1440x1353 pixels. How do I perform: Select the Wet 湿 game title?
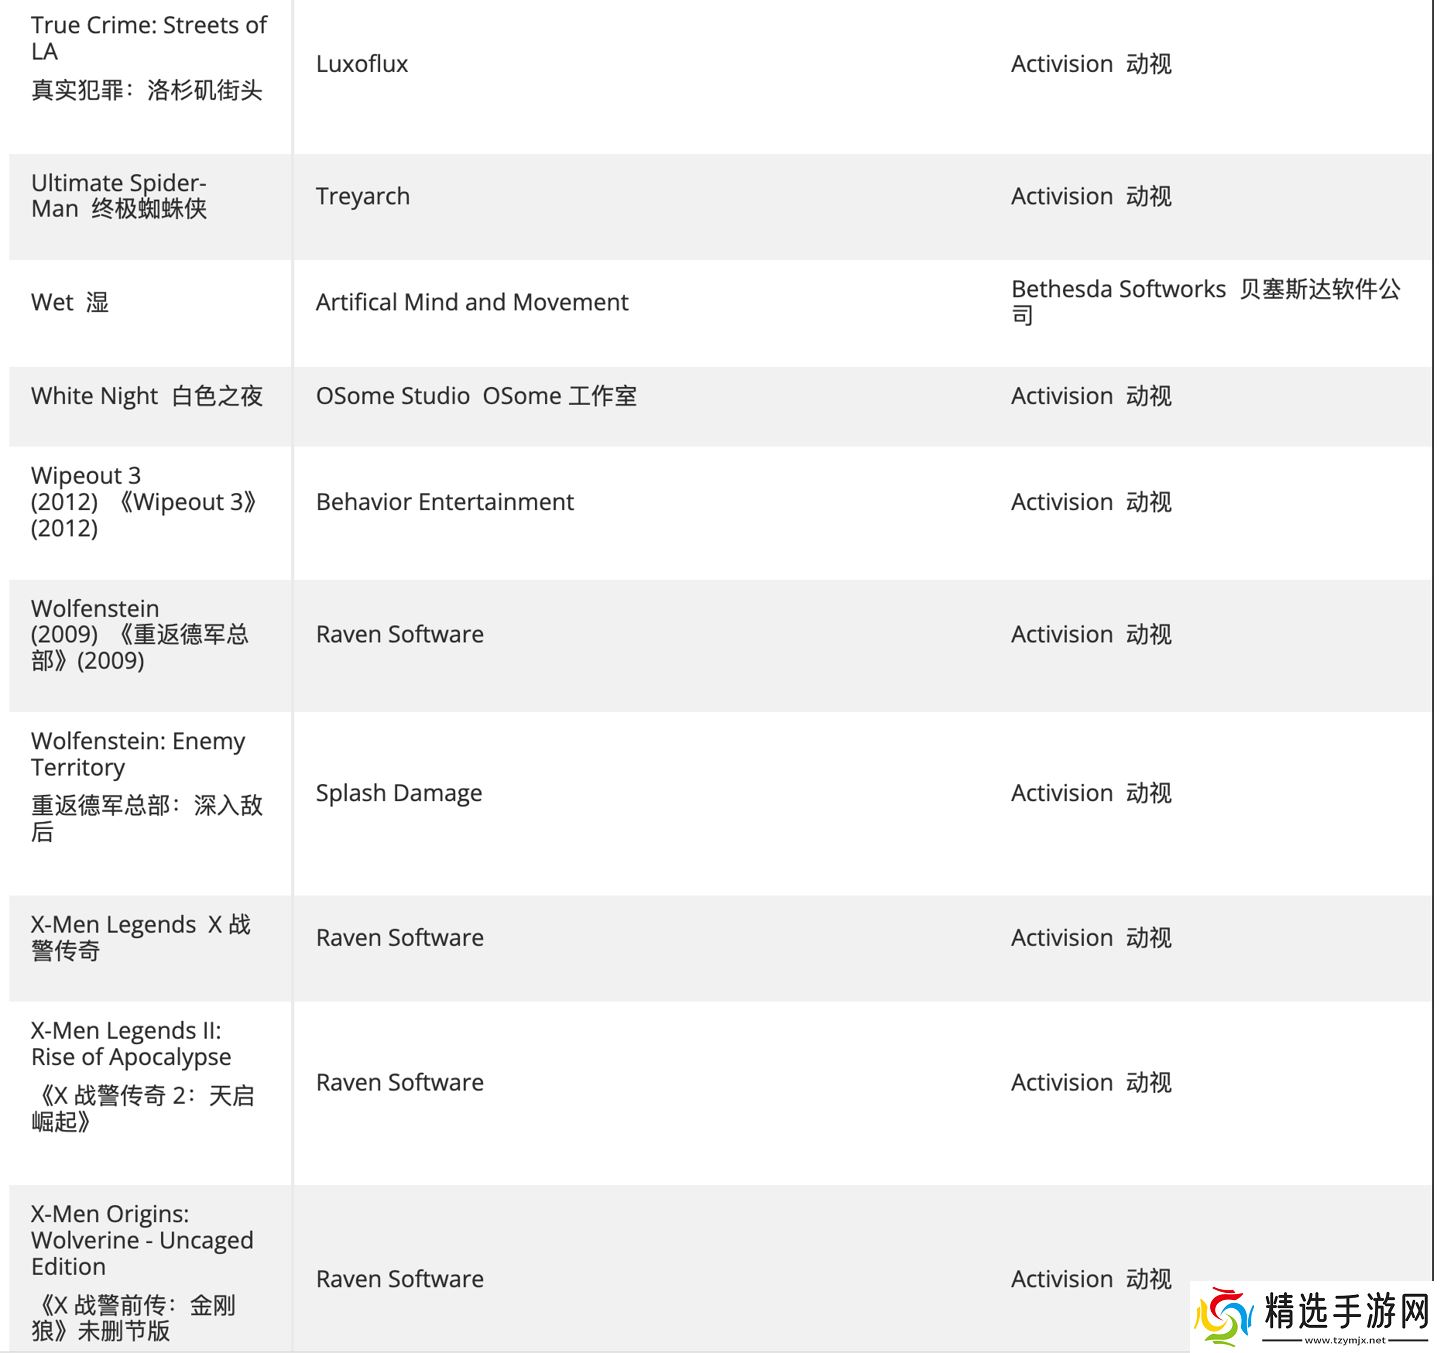[70, 302]
